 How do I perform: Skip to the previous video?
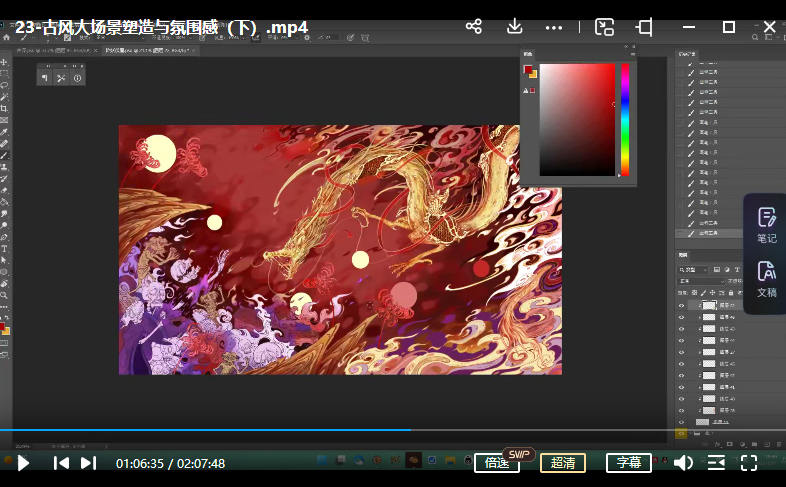point(61,463)
